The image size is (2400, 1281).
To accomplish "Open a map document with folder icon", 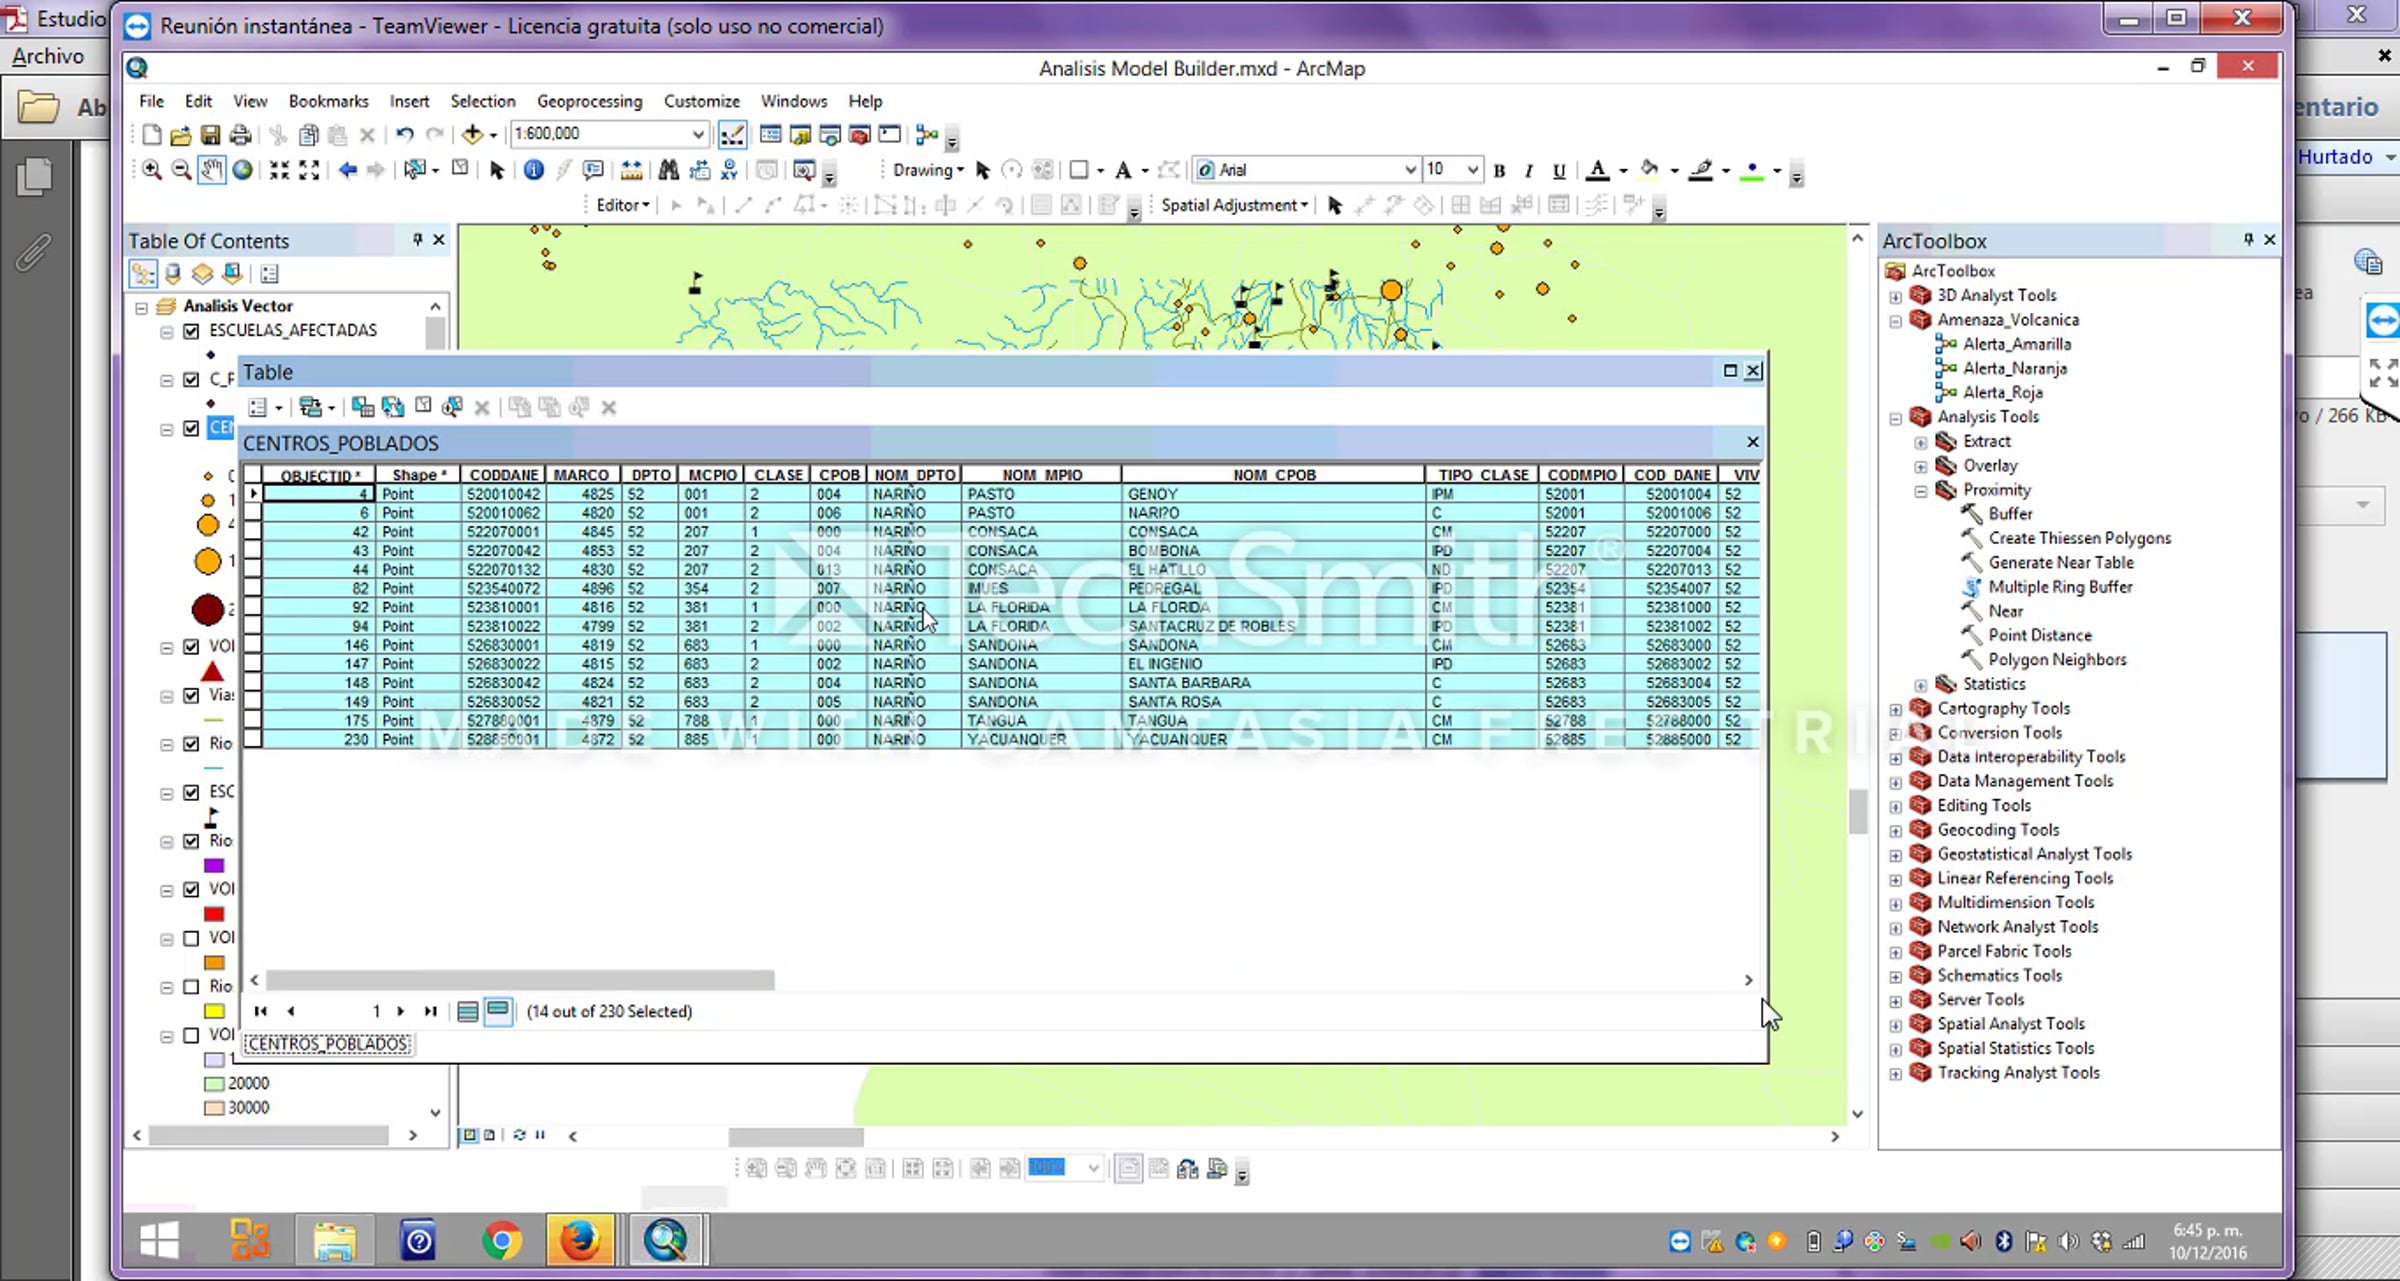I will click(181, 135).
